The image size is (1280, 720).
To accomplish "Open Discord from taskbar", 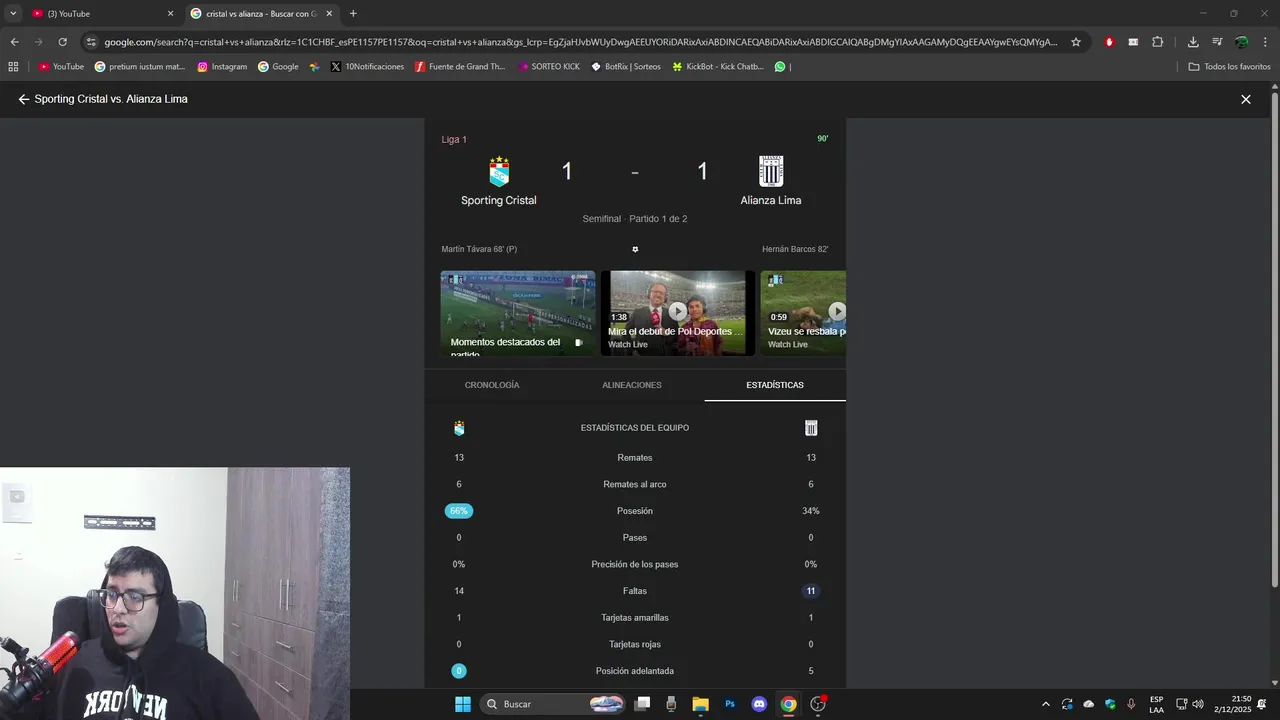I will (759, 704).
